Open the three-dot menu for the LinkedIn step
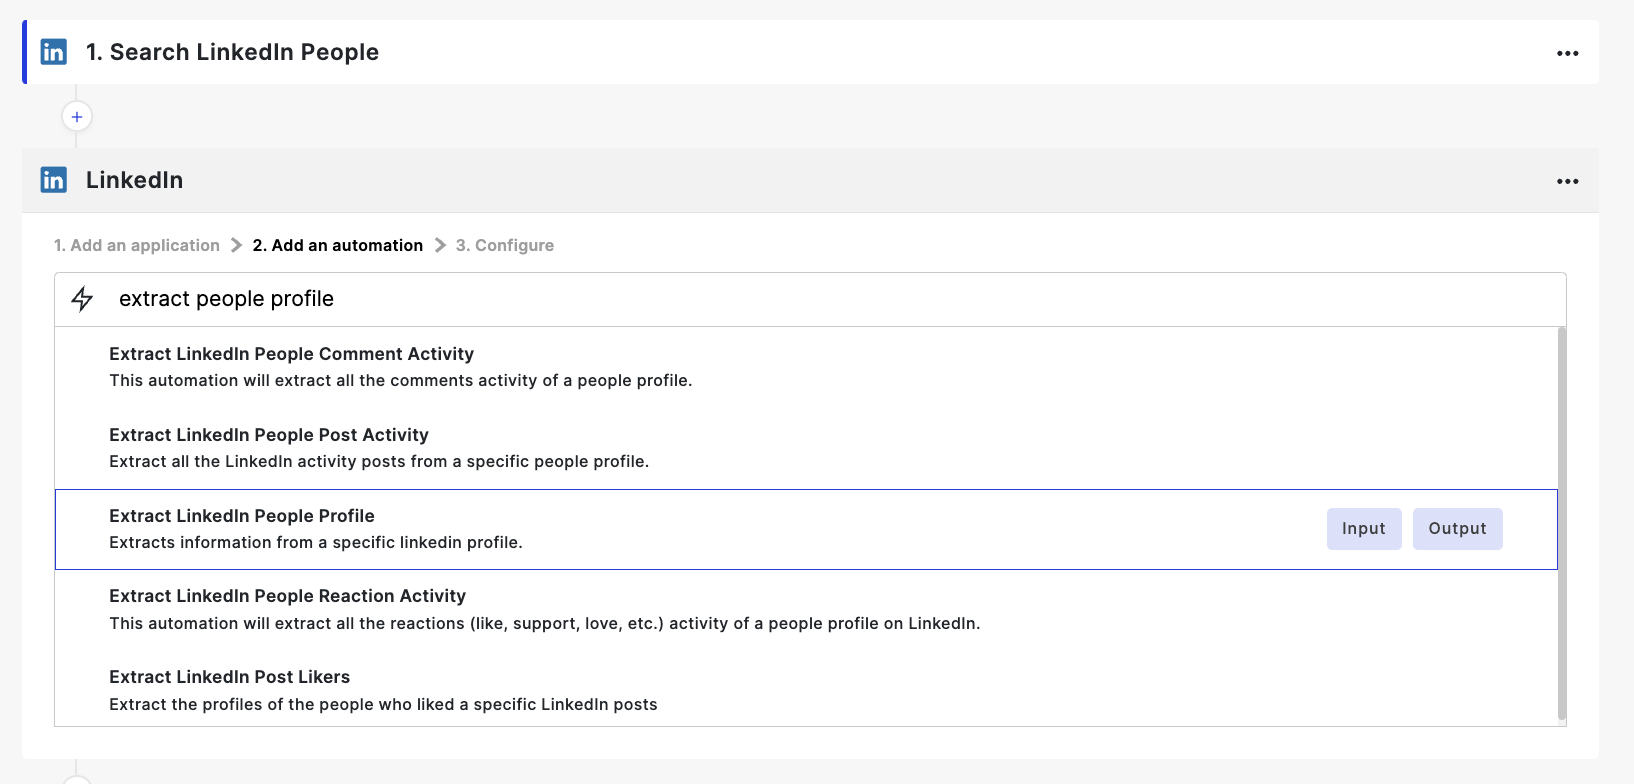Screen dimensions: 1634x784 click(1567, 181)
